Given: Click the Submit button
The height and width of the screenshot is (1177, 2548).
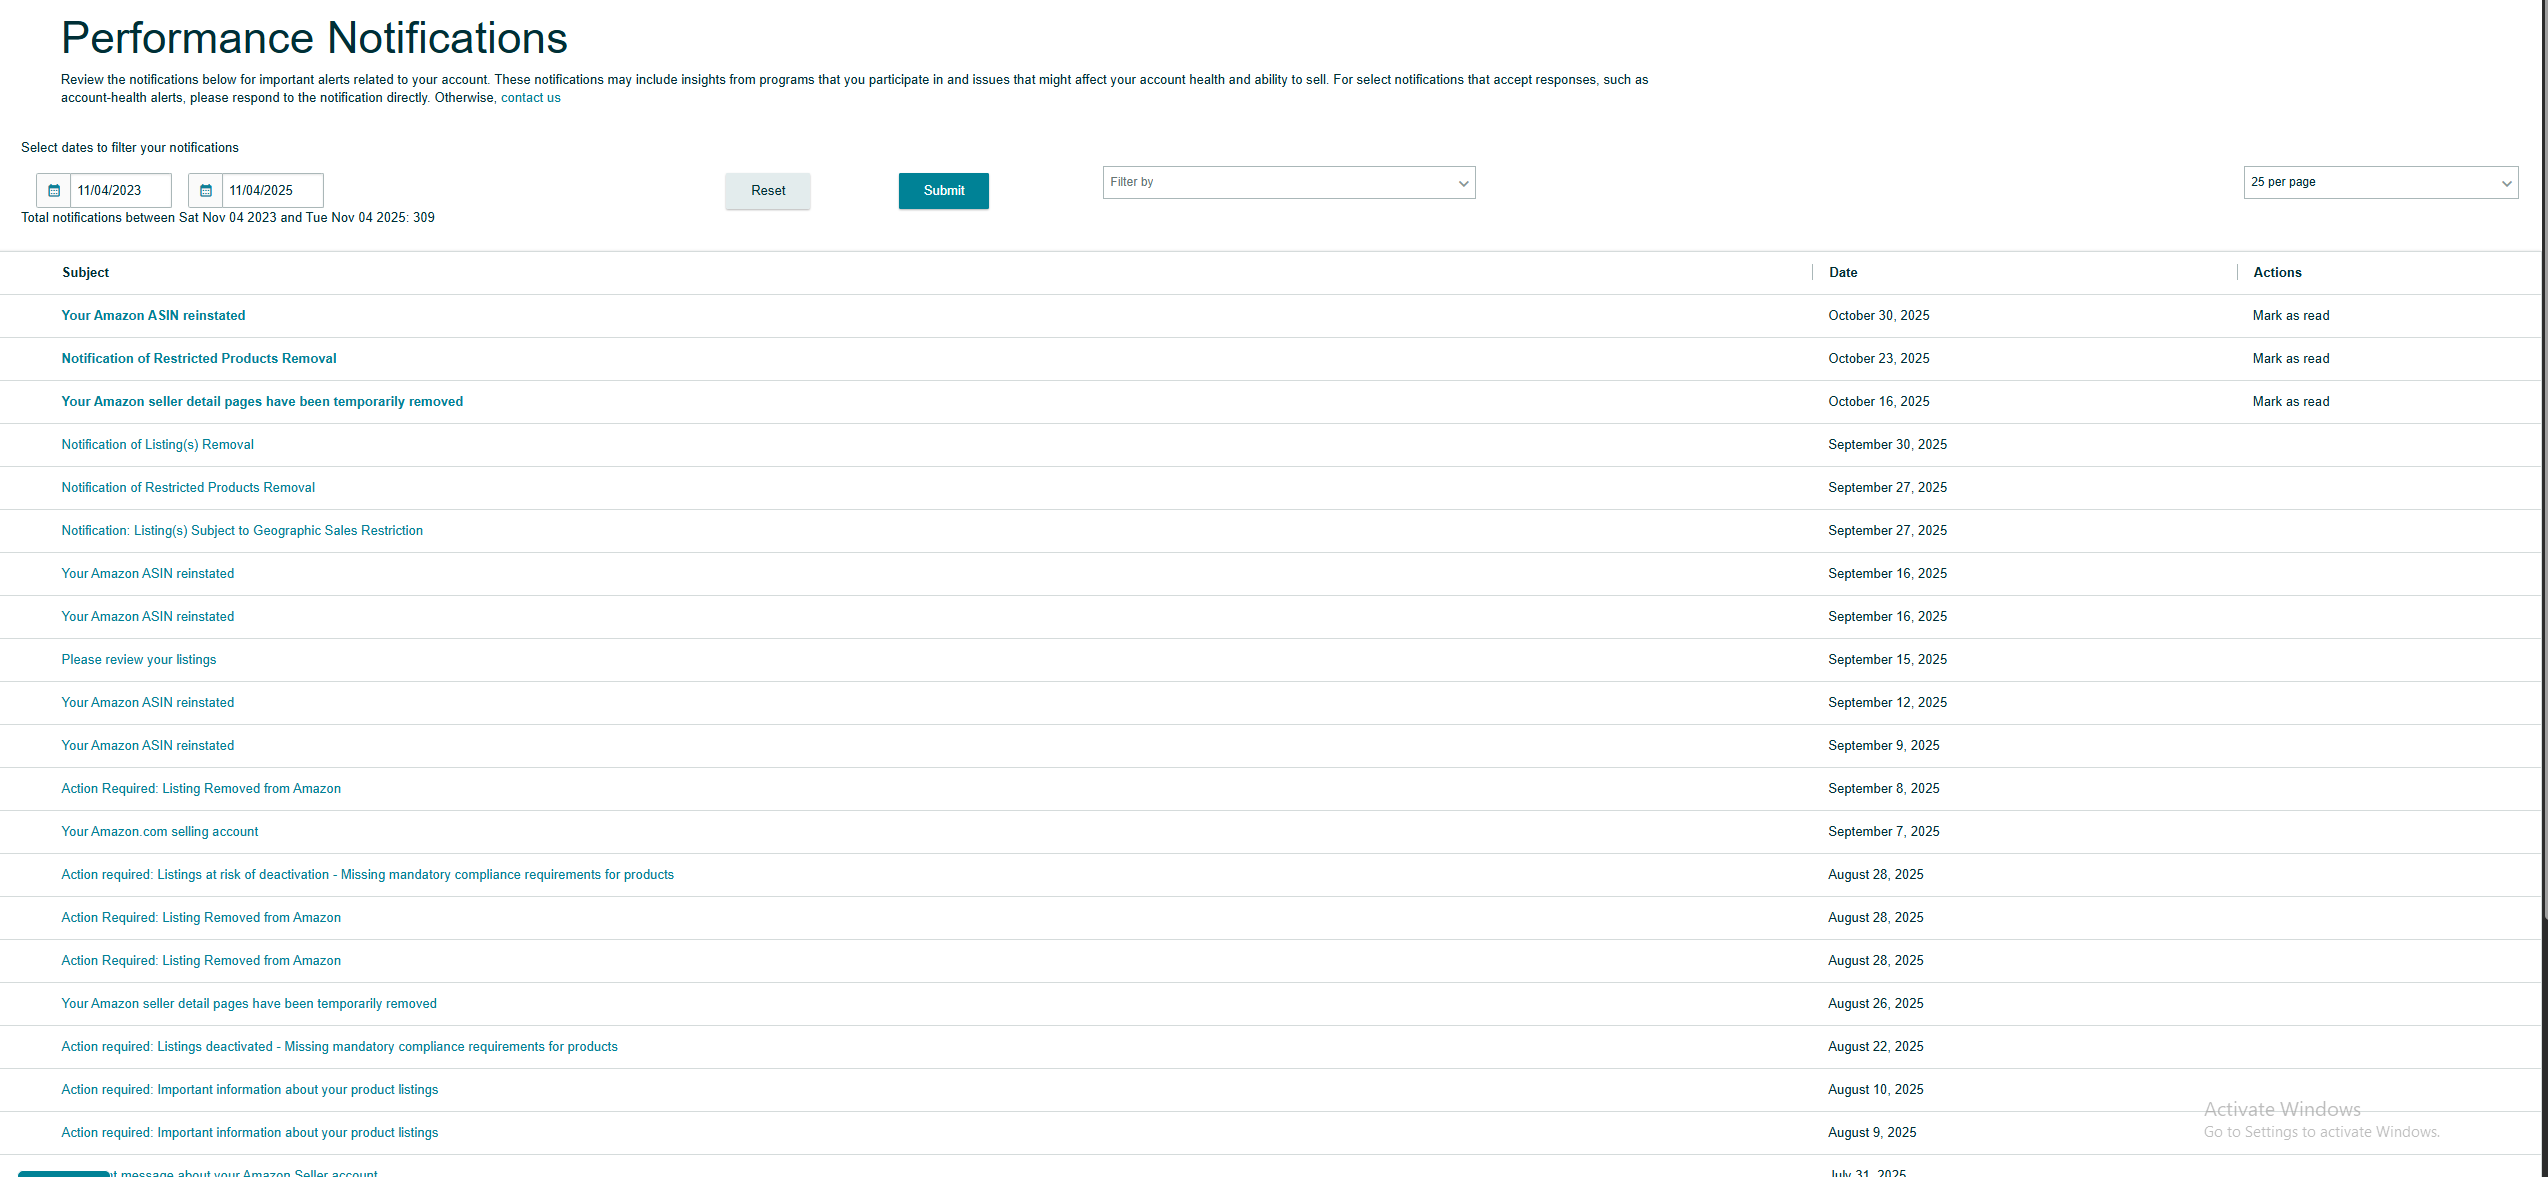Looking at the screenshot, I should coord(944,191).
